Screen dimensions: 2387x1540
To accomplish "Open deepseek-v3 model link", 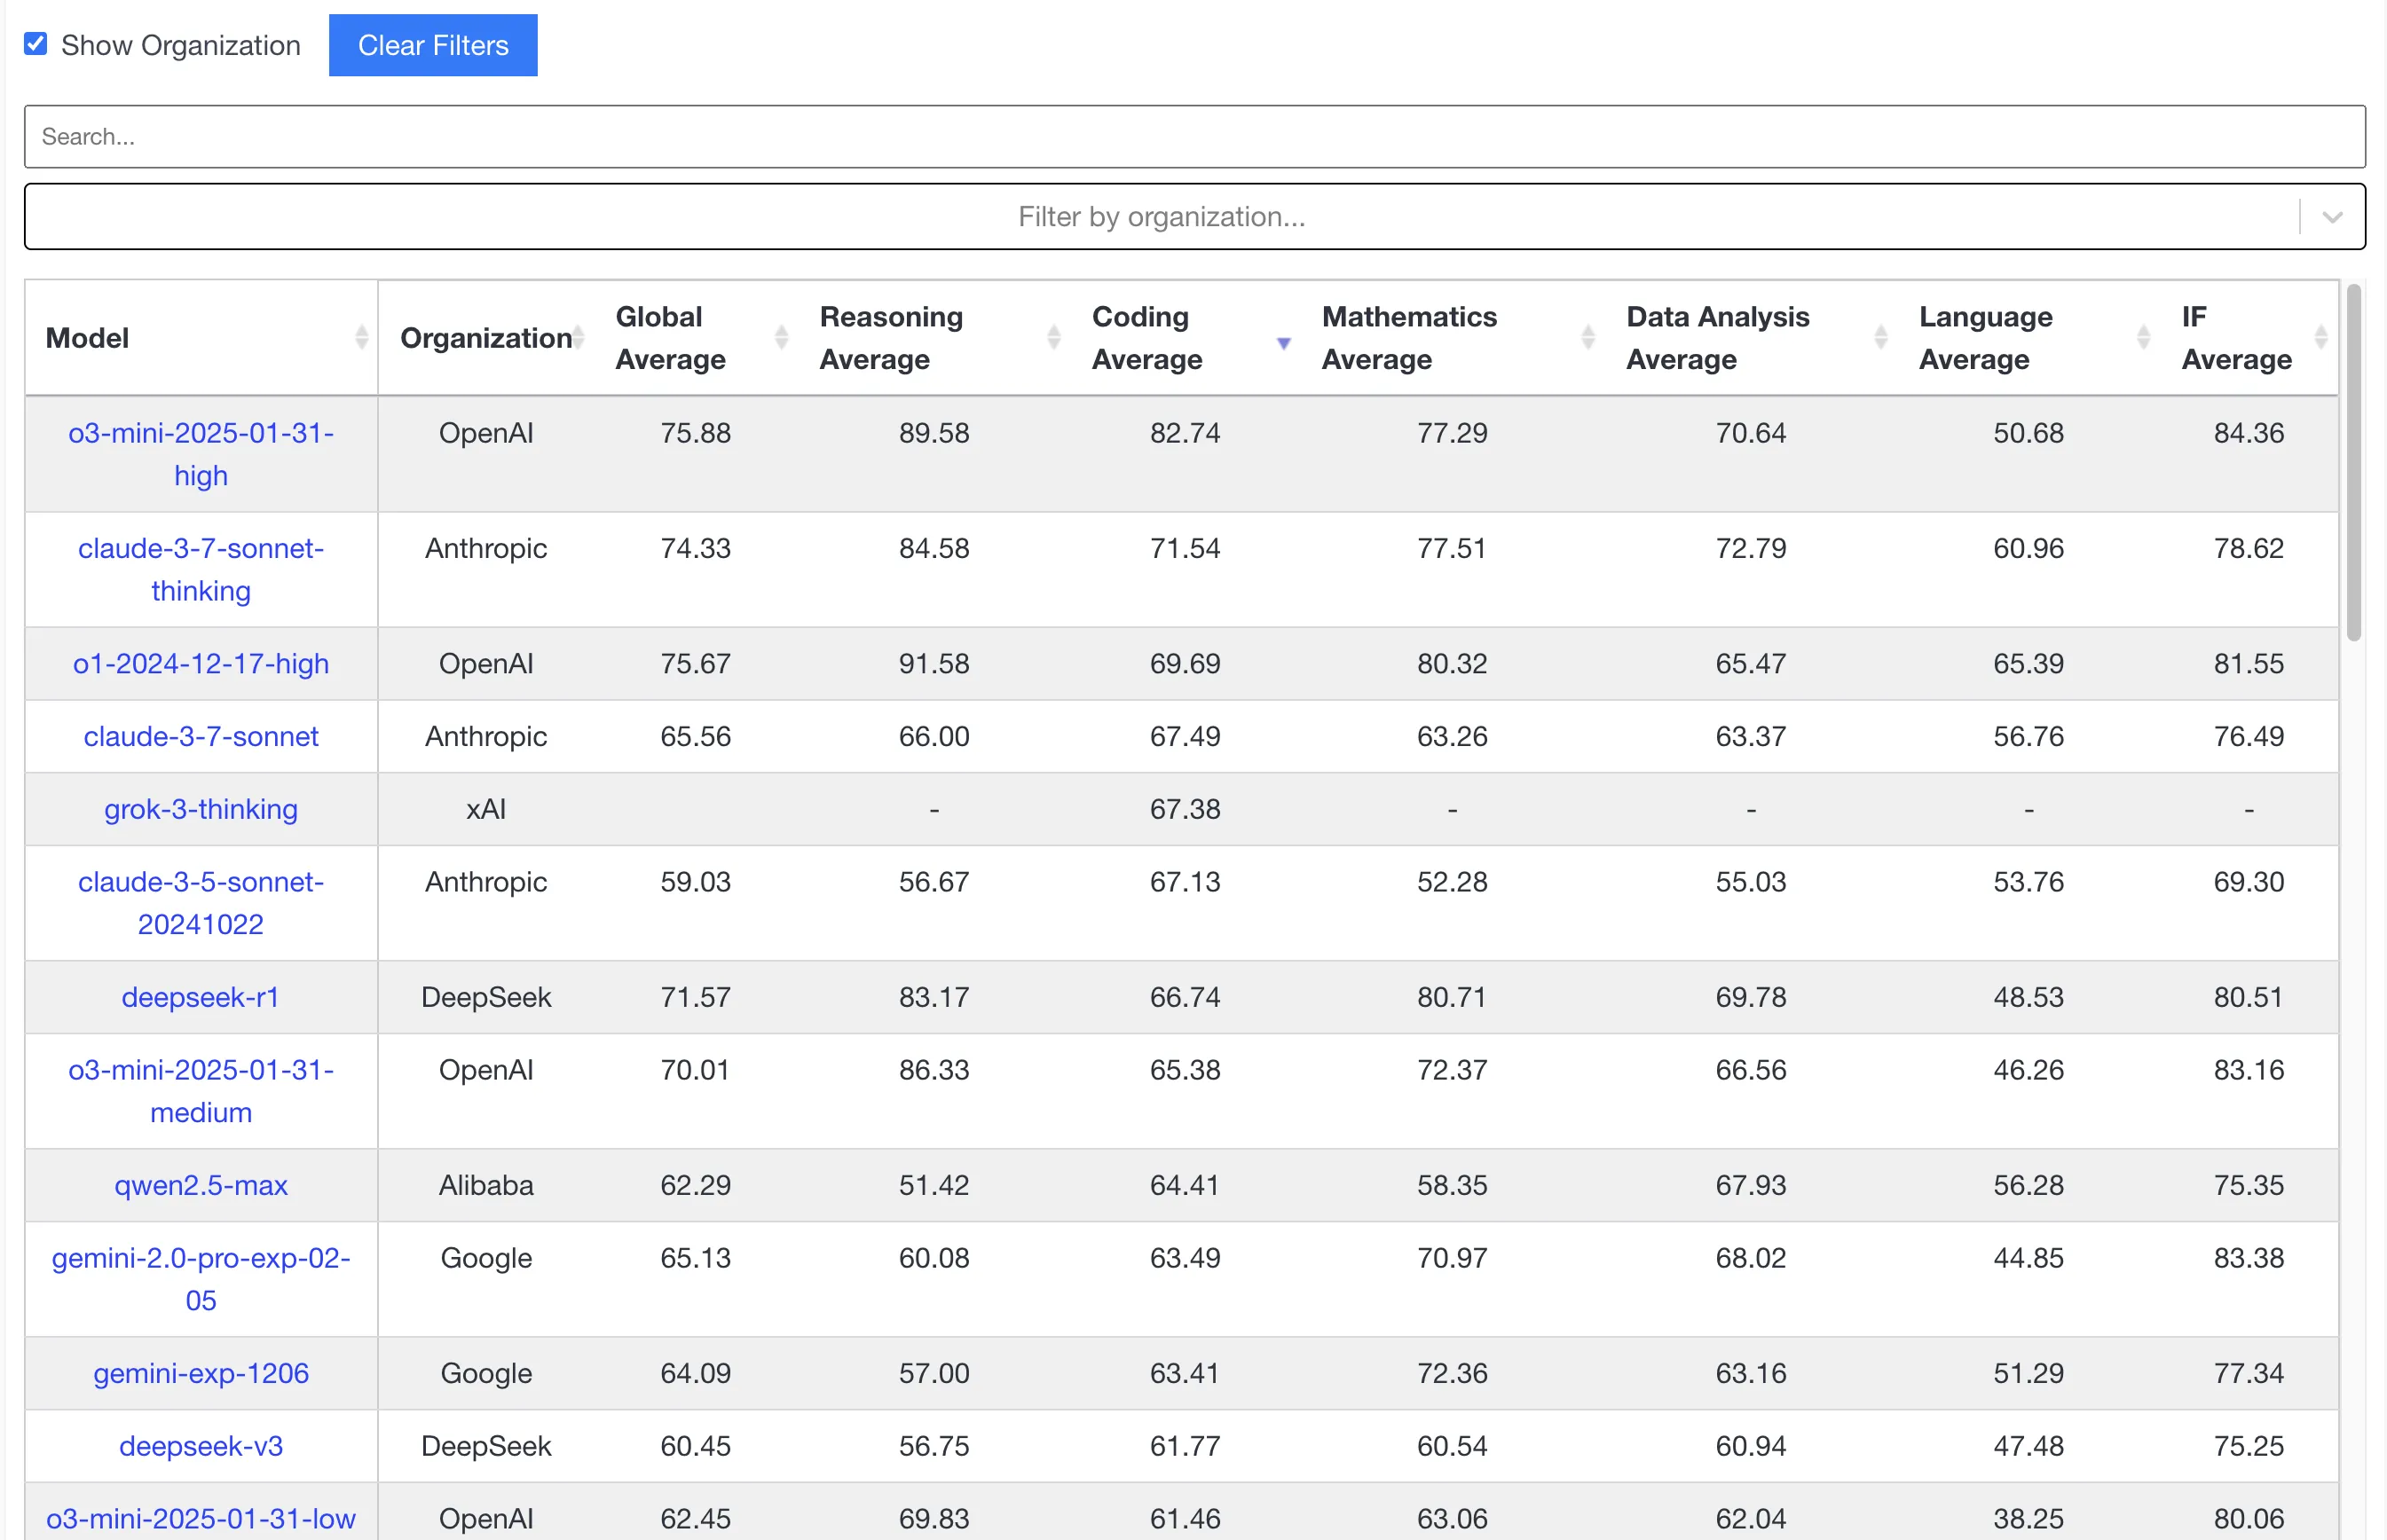I will point(201,1446).
